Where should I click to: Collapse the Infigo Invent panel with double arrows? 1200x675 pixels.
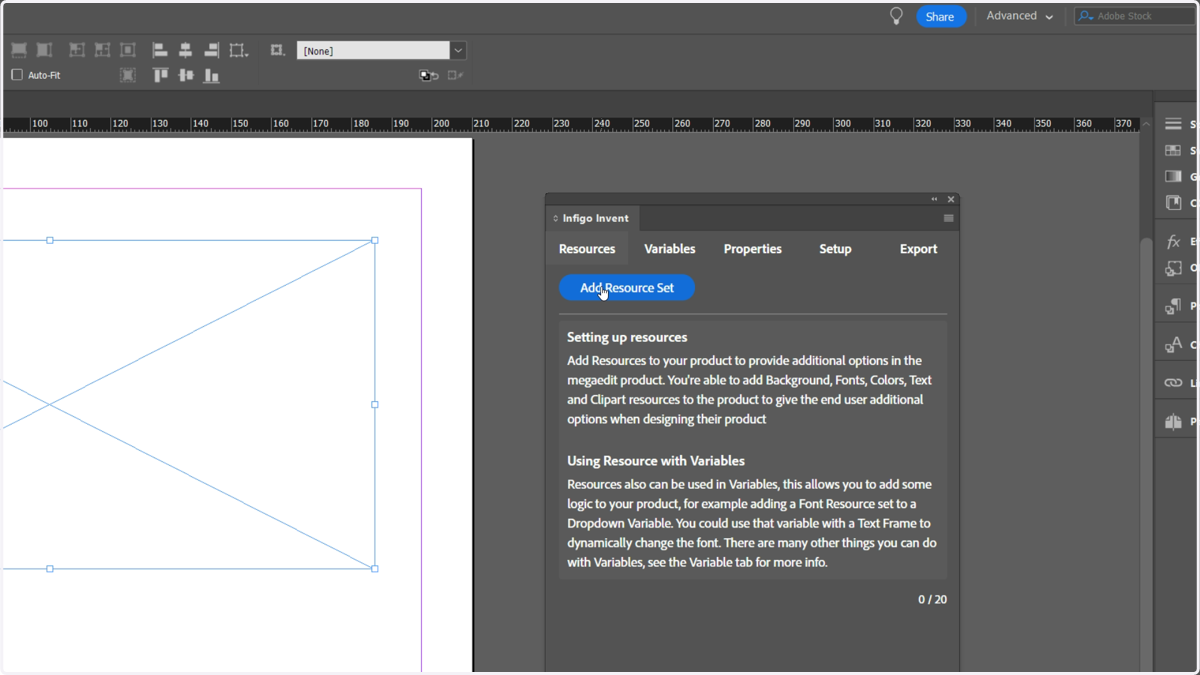935,199
